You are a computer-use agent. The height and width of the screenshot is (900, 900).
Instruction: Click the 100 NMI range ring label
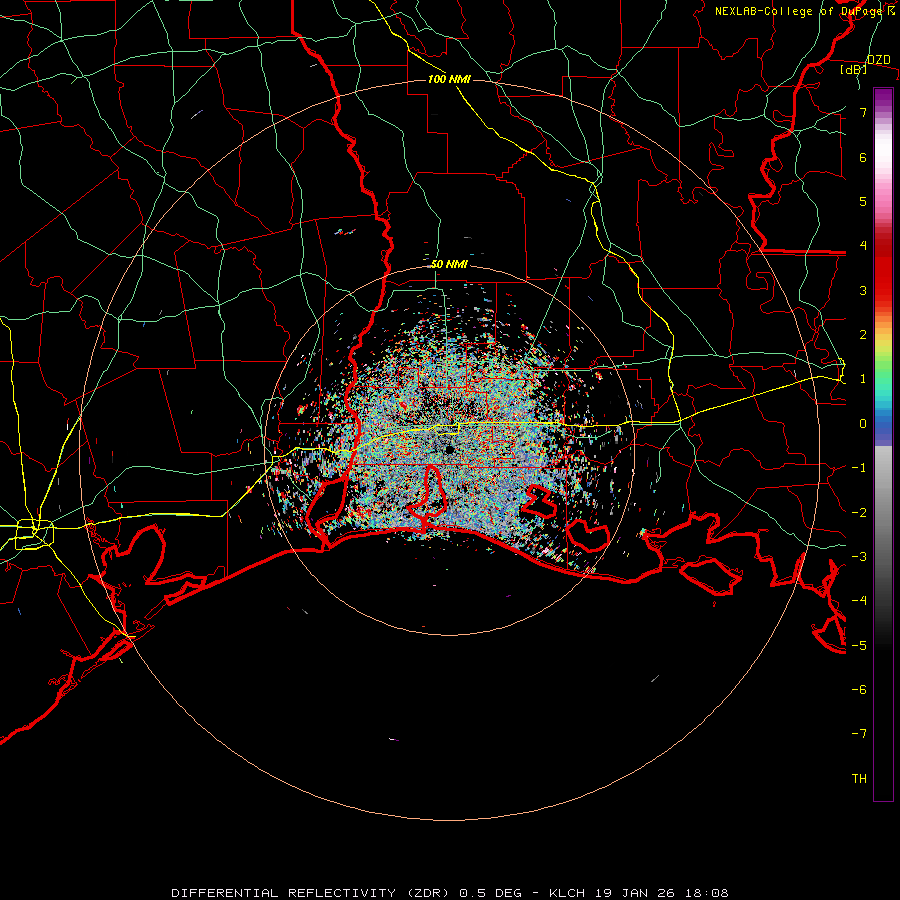click(449, 79)
